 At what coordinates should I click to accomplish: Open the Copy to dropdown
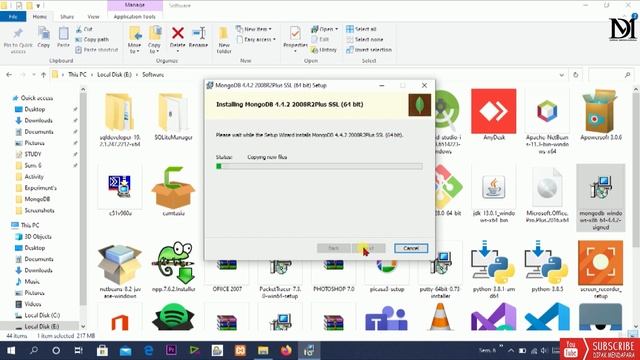tap(154, 40)
